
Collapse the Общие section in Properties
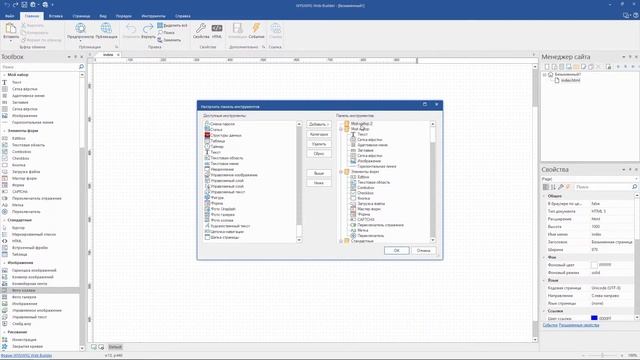pyautogui.click(x=544, y=196)
